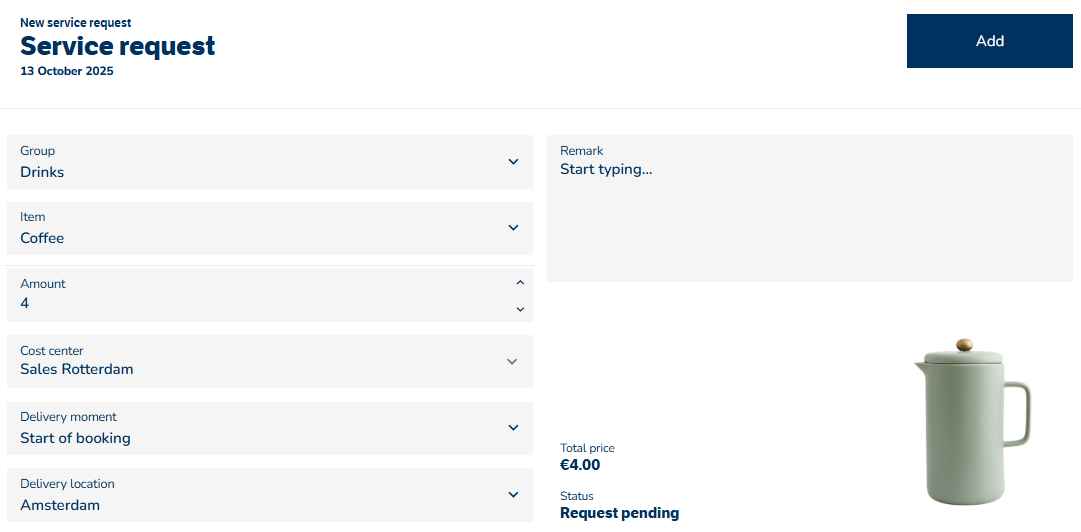Click the €4.00 total price

click(580, 465)
